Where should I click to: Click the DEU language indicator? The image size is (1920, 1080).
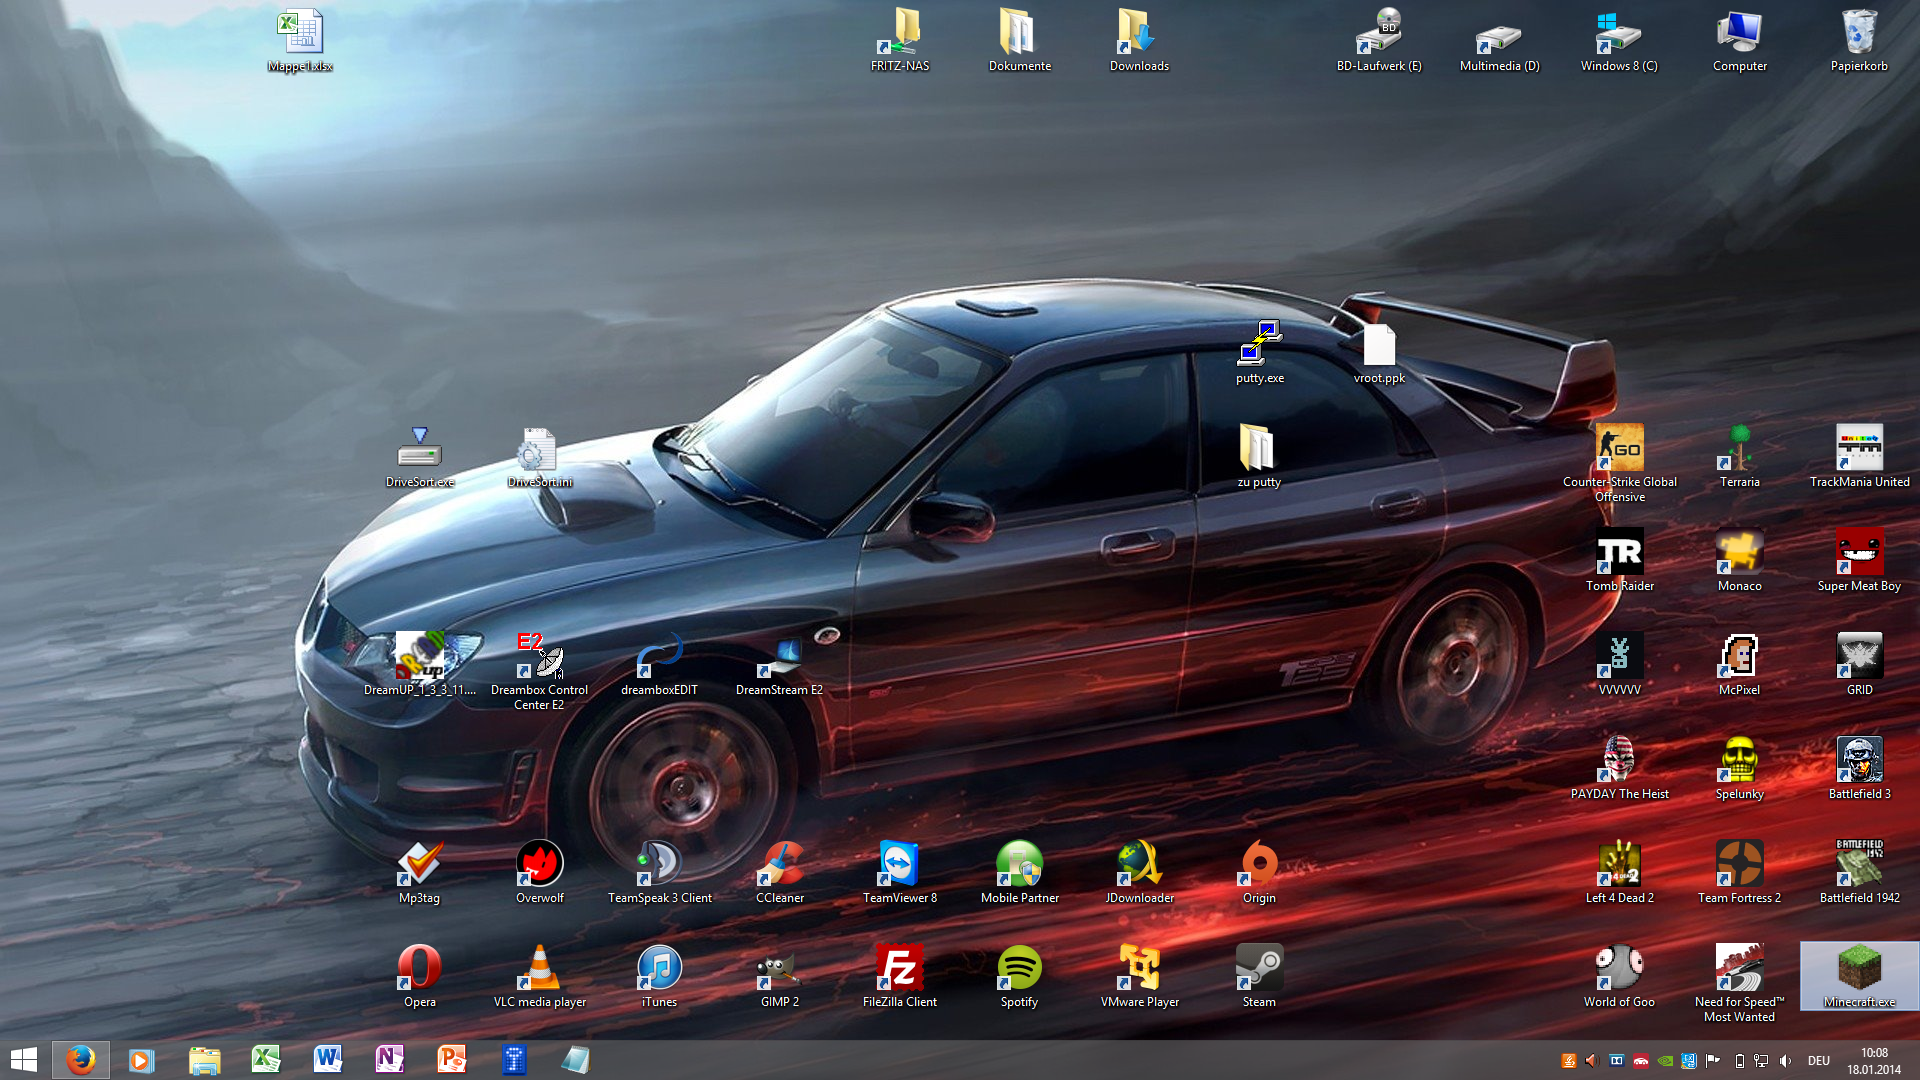tap(1819, 1061)
